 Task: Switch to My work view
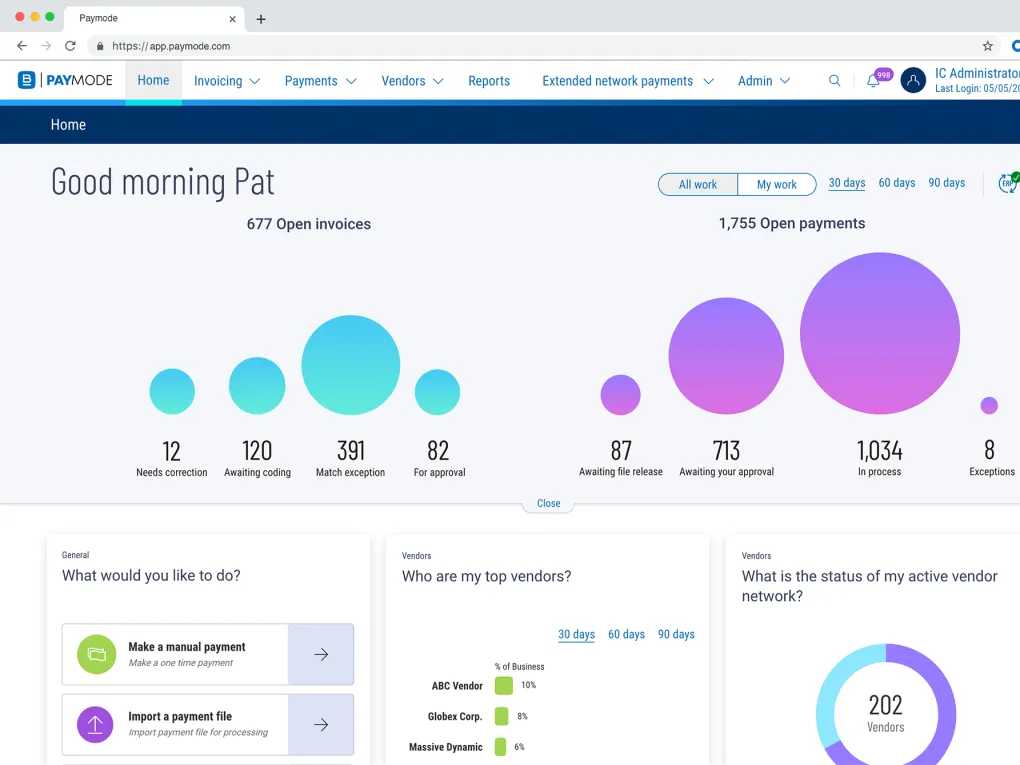[x=776, y=184]
